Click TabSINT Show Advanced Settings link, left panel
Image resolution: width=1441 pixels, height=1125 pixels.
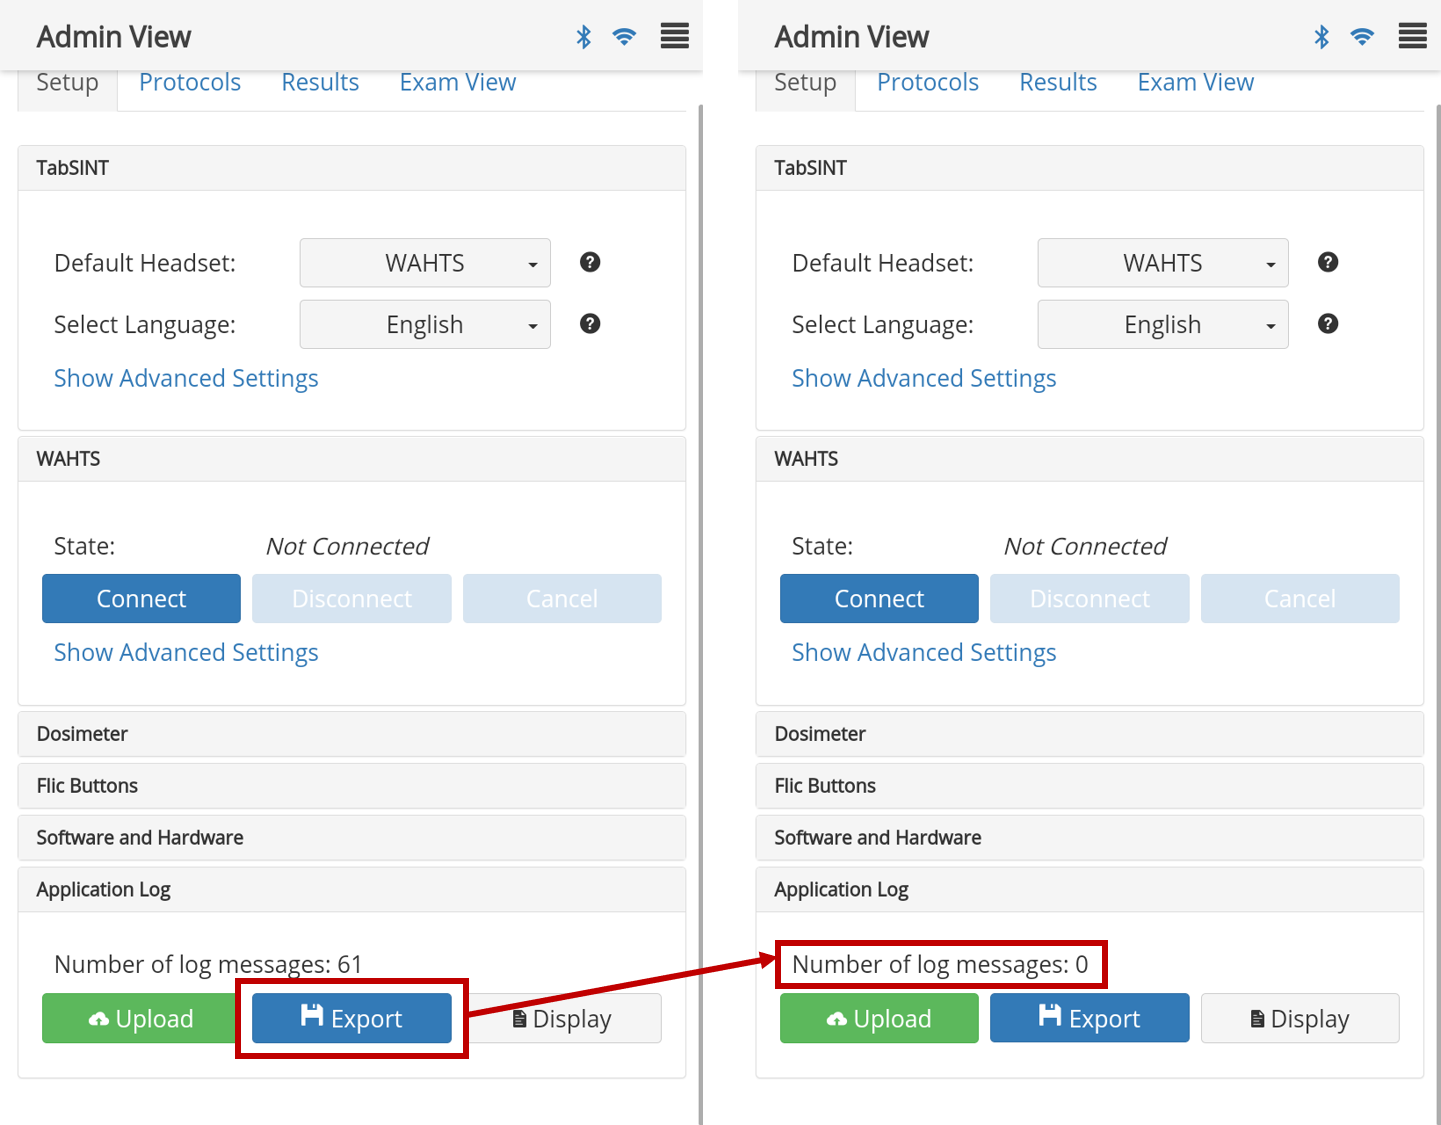(186, 378)
